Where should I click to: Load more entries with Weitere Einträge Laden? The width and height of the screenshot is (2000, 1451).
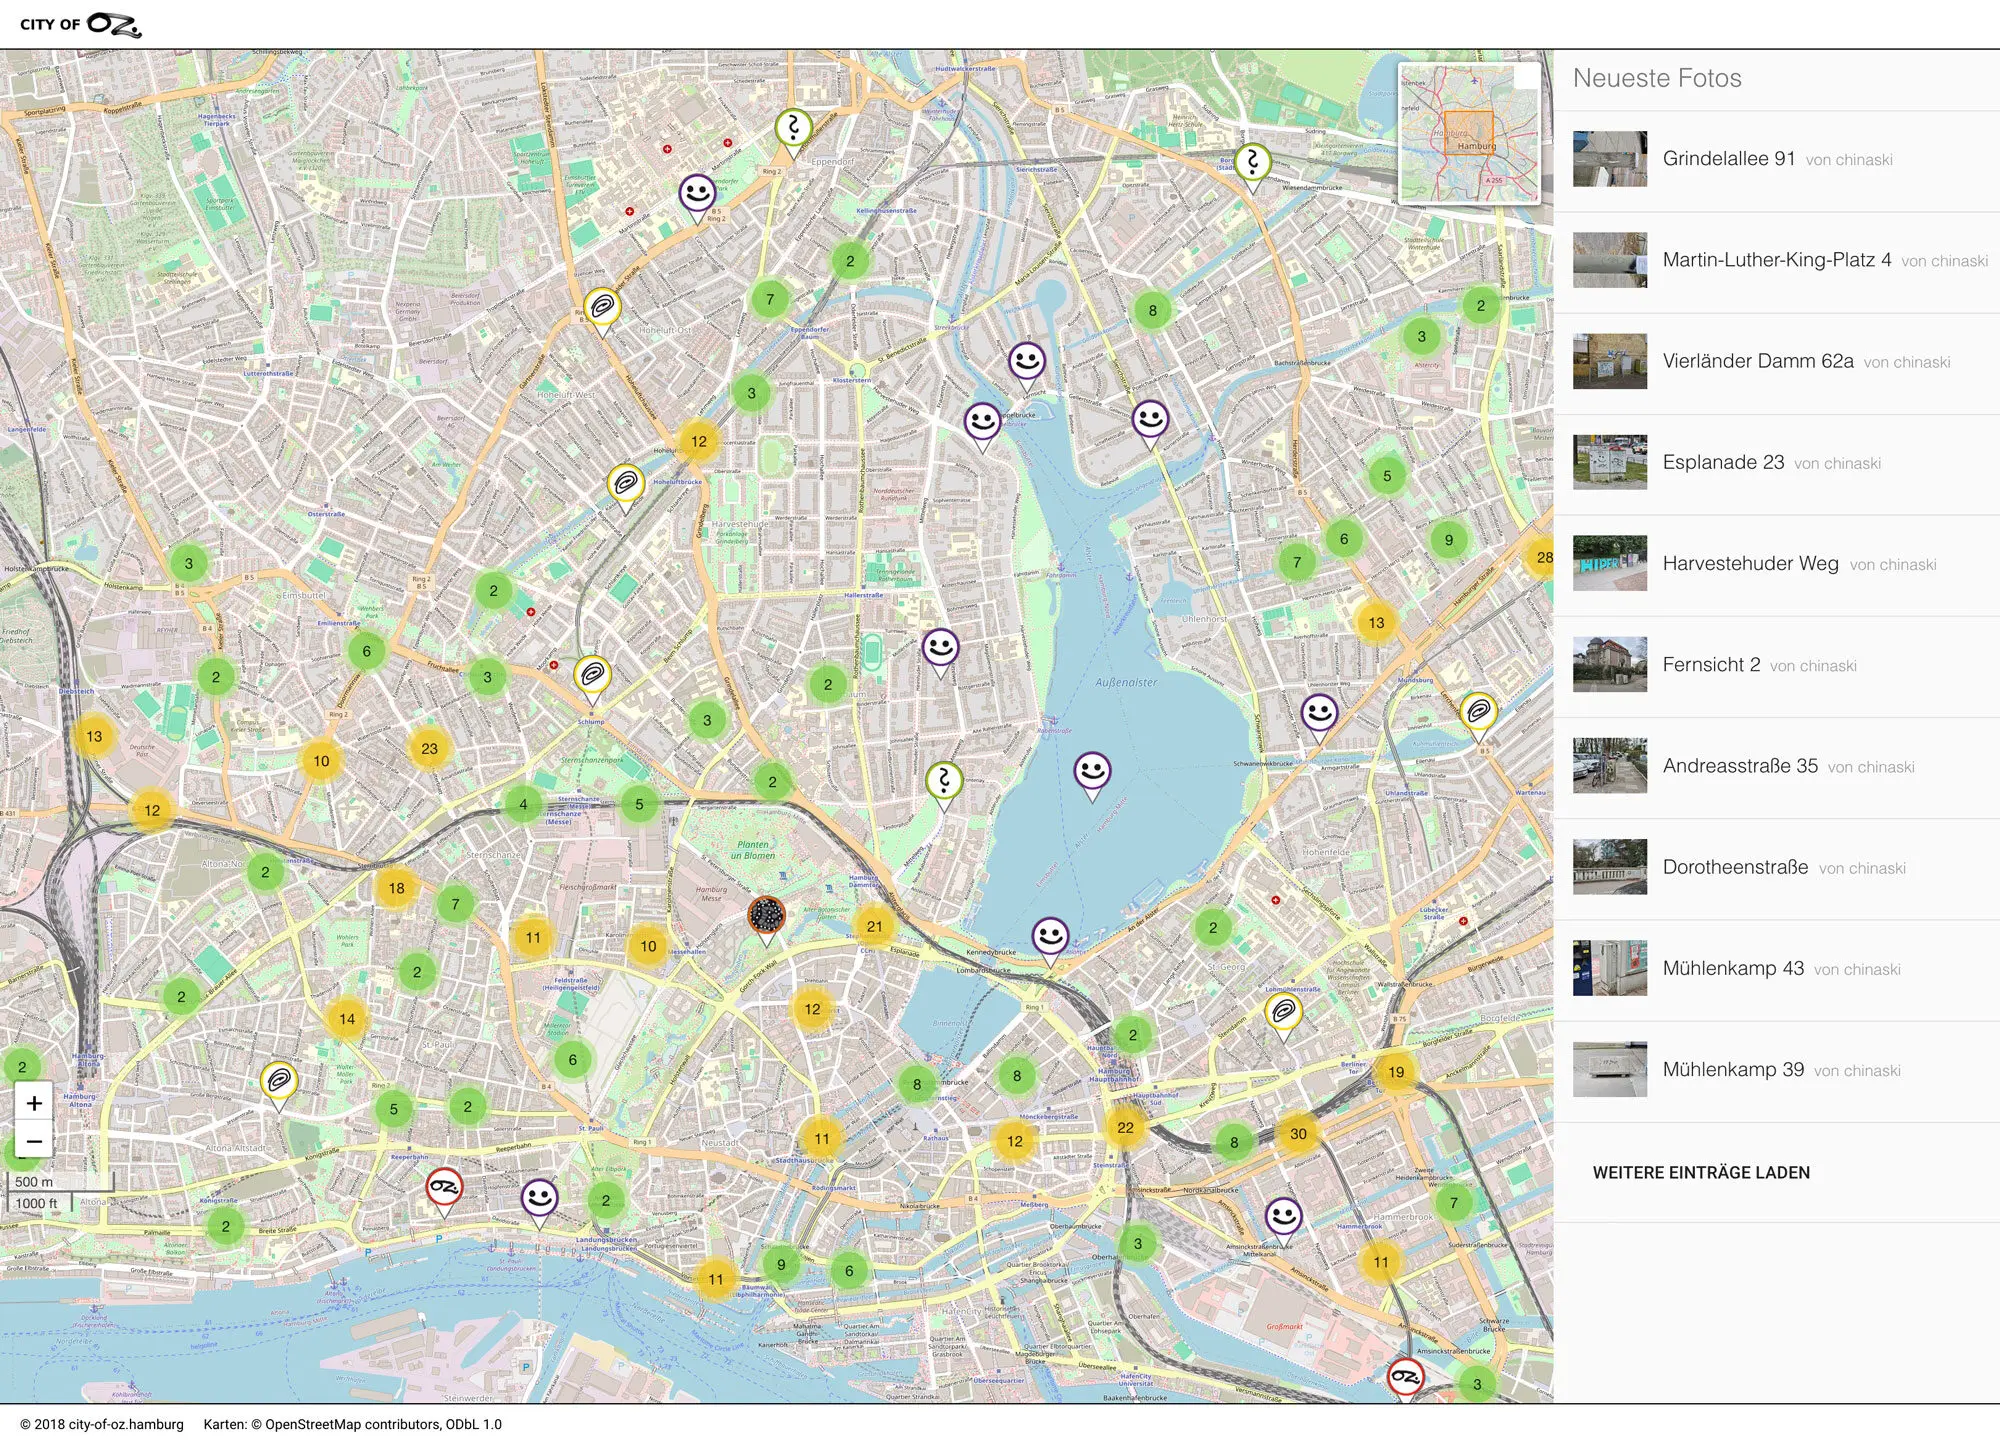1701,1172
